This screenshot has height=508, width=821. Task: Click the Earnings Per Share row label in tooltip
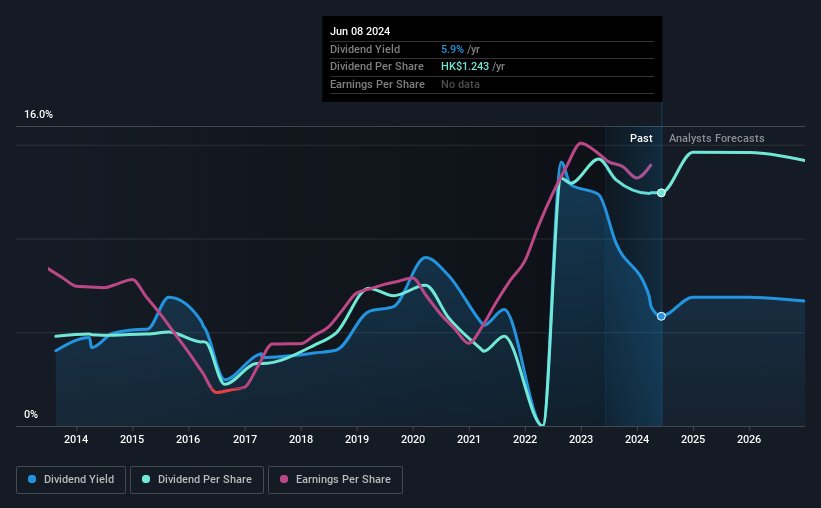point(377,84)
